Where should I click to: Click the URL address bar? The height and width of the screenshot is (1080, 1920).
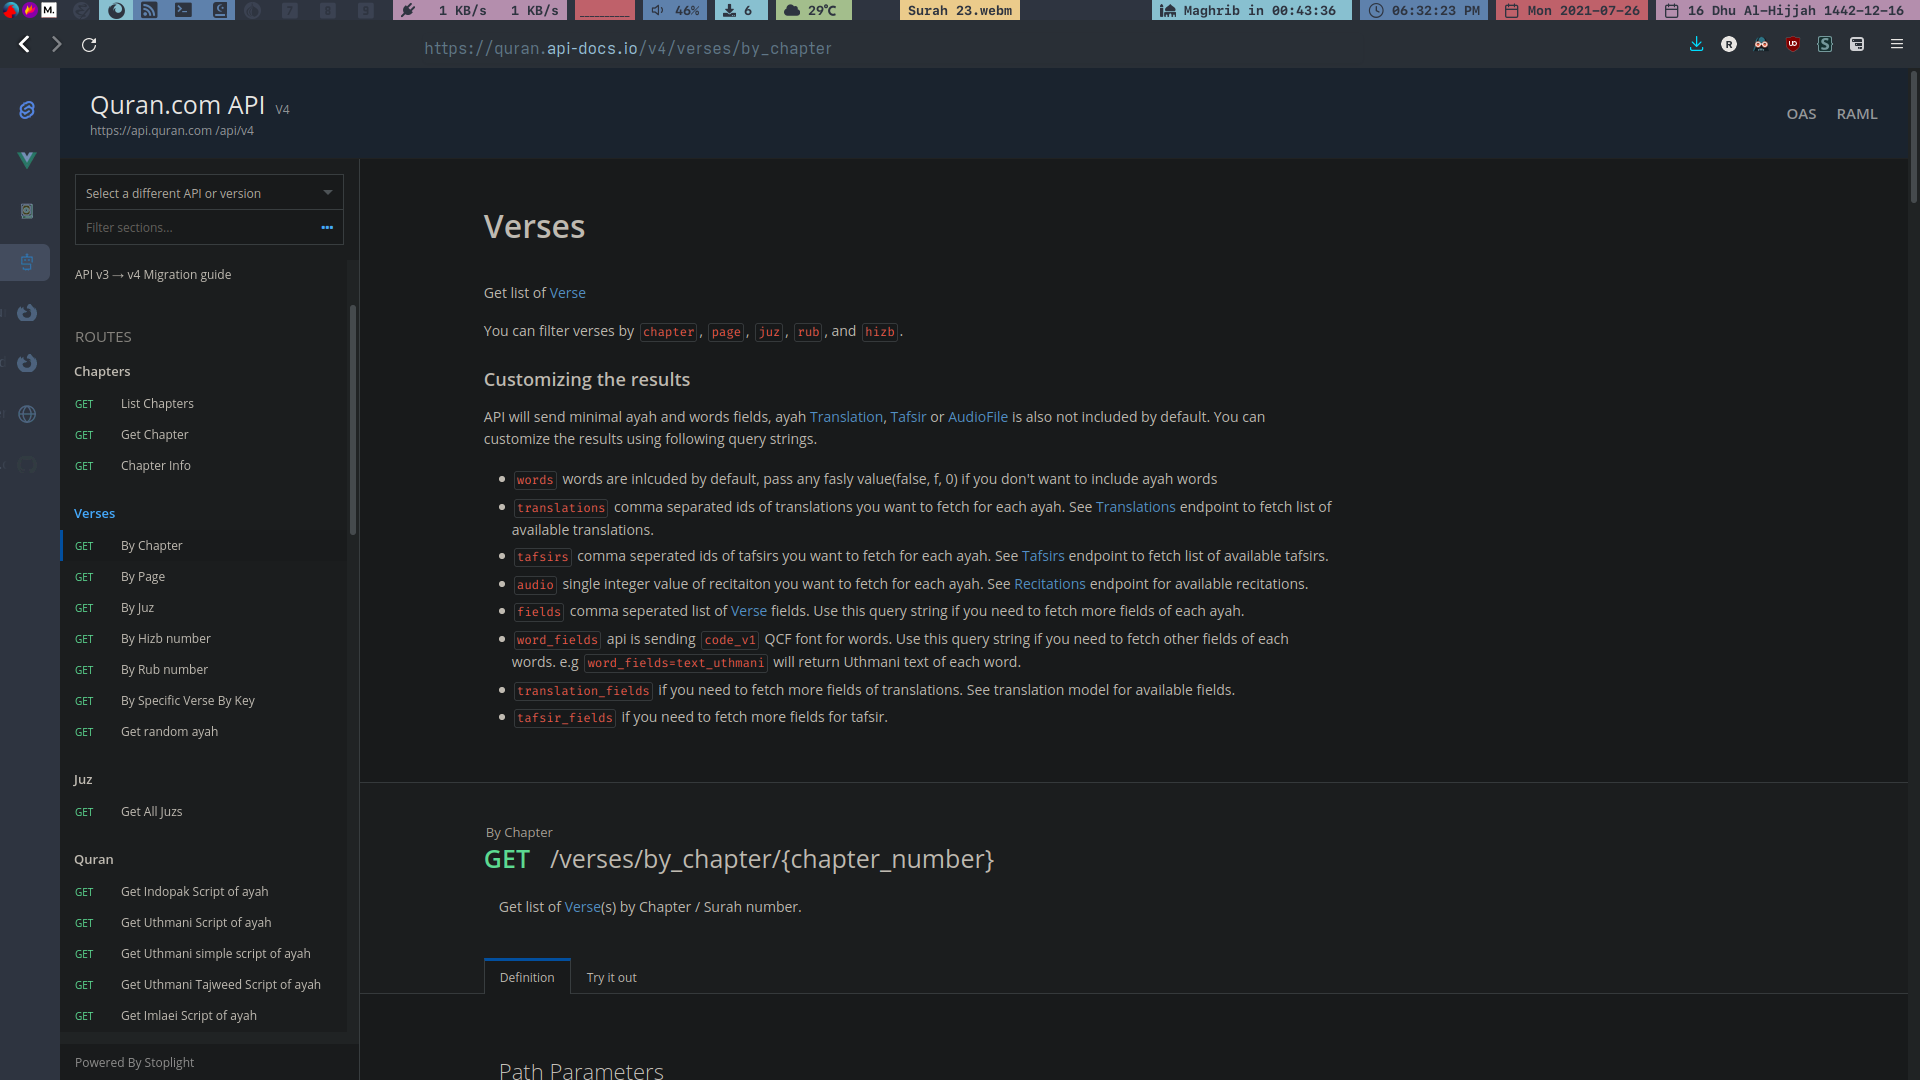(628, 48)
